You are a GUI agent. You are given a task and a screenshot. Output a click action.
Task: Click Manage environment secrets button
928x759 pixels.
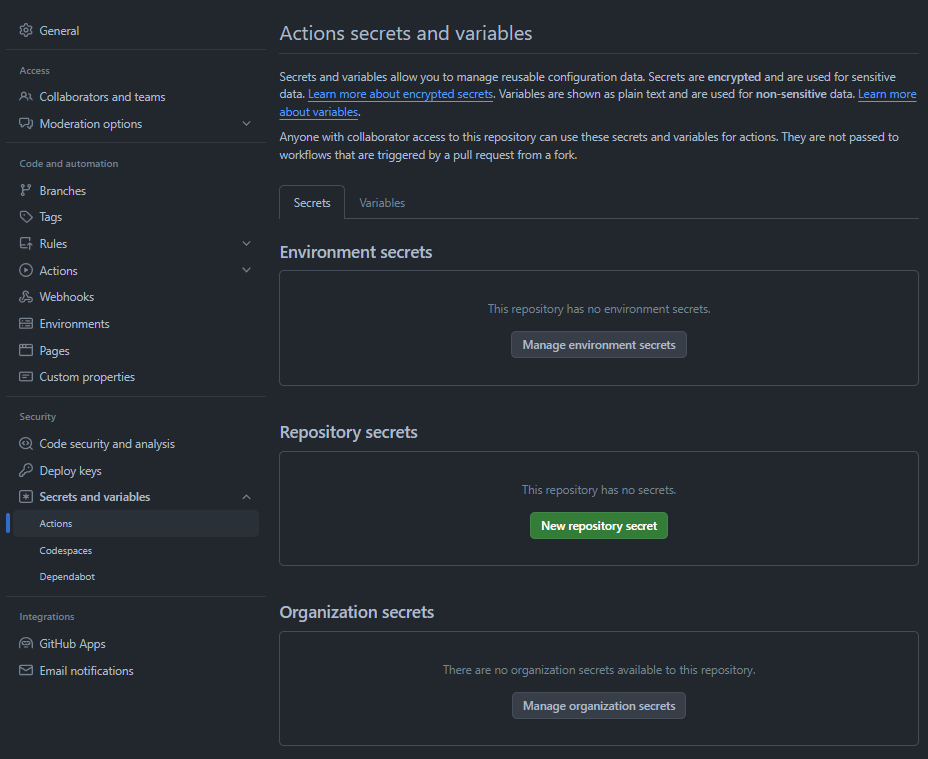click(x=599, y=345)
